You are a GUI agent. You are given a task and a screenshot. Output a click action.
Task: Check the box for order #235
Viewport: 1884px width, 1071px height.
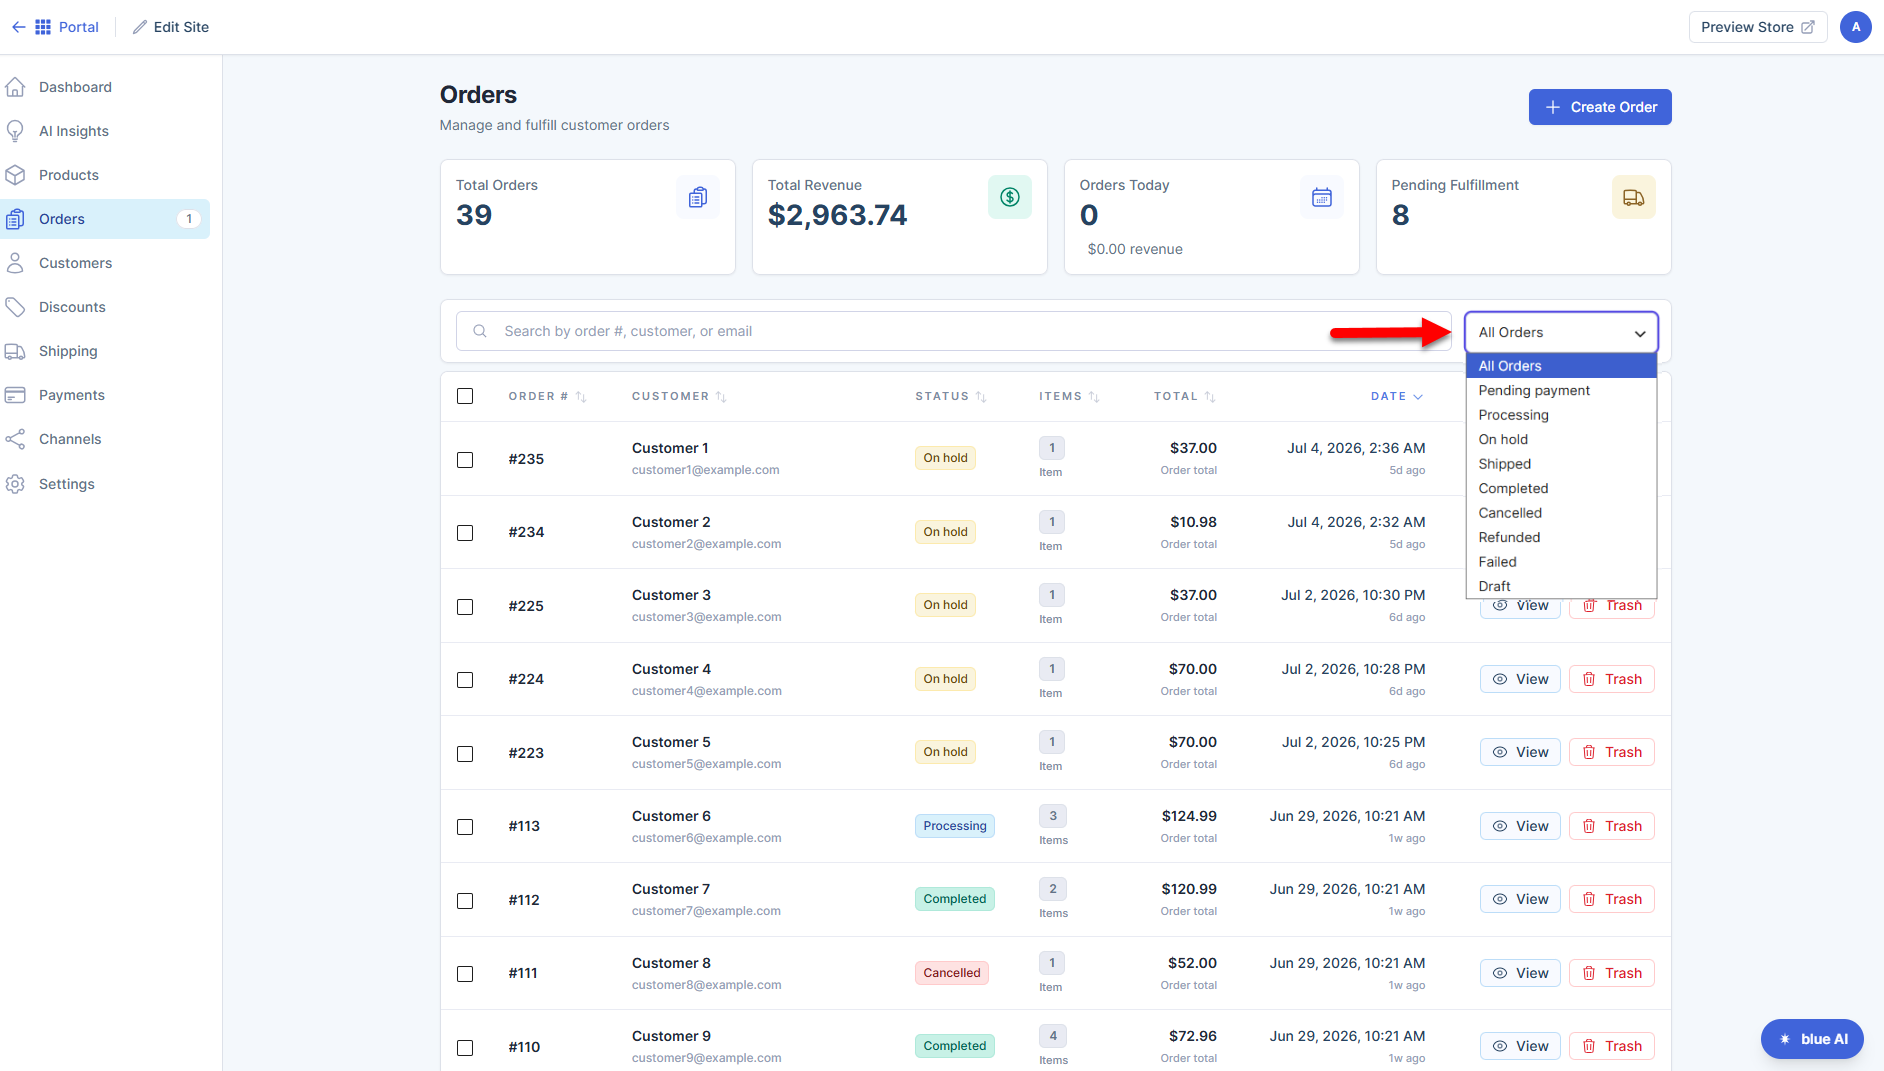coord(465,459)
